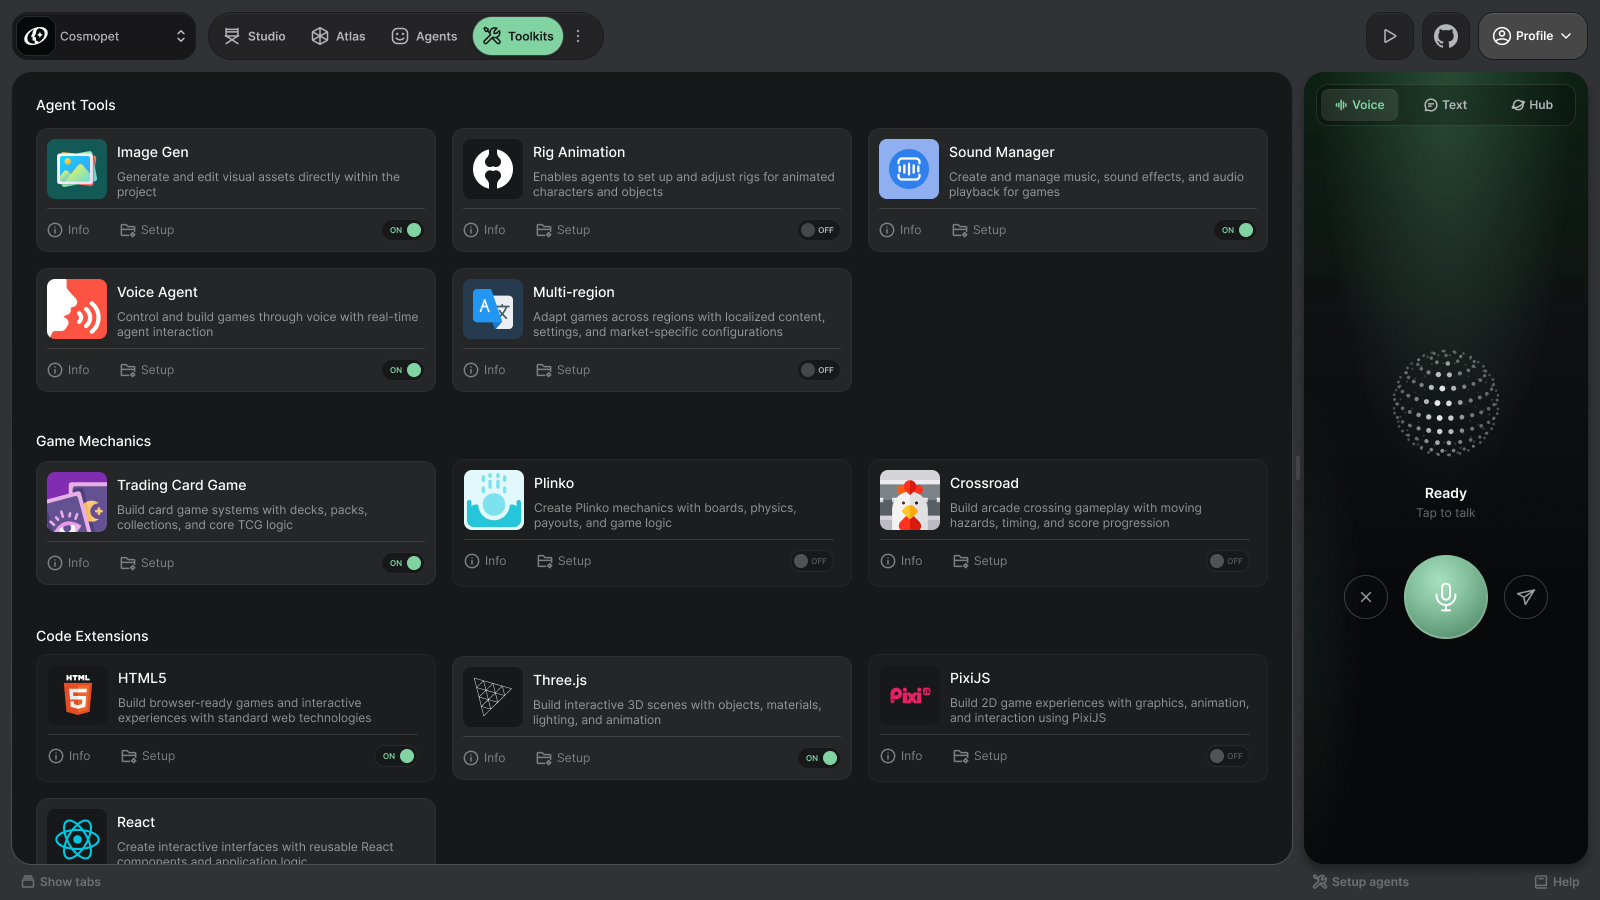Screen dimensions: 1600x900
Task: Turn on the Plinko toggle
Action: tap(812, 561)
